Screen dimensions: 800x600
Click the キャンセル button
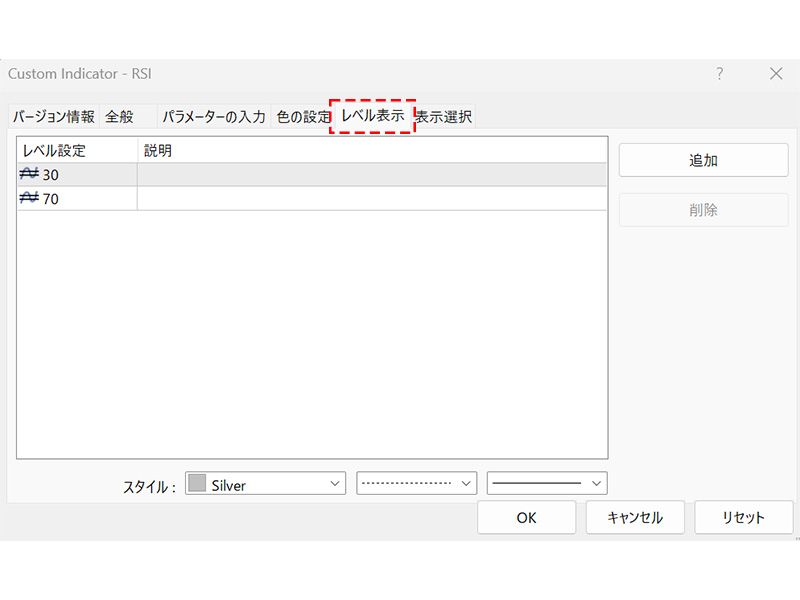tap(635, 517)
